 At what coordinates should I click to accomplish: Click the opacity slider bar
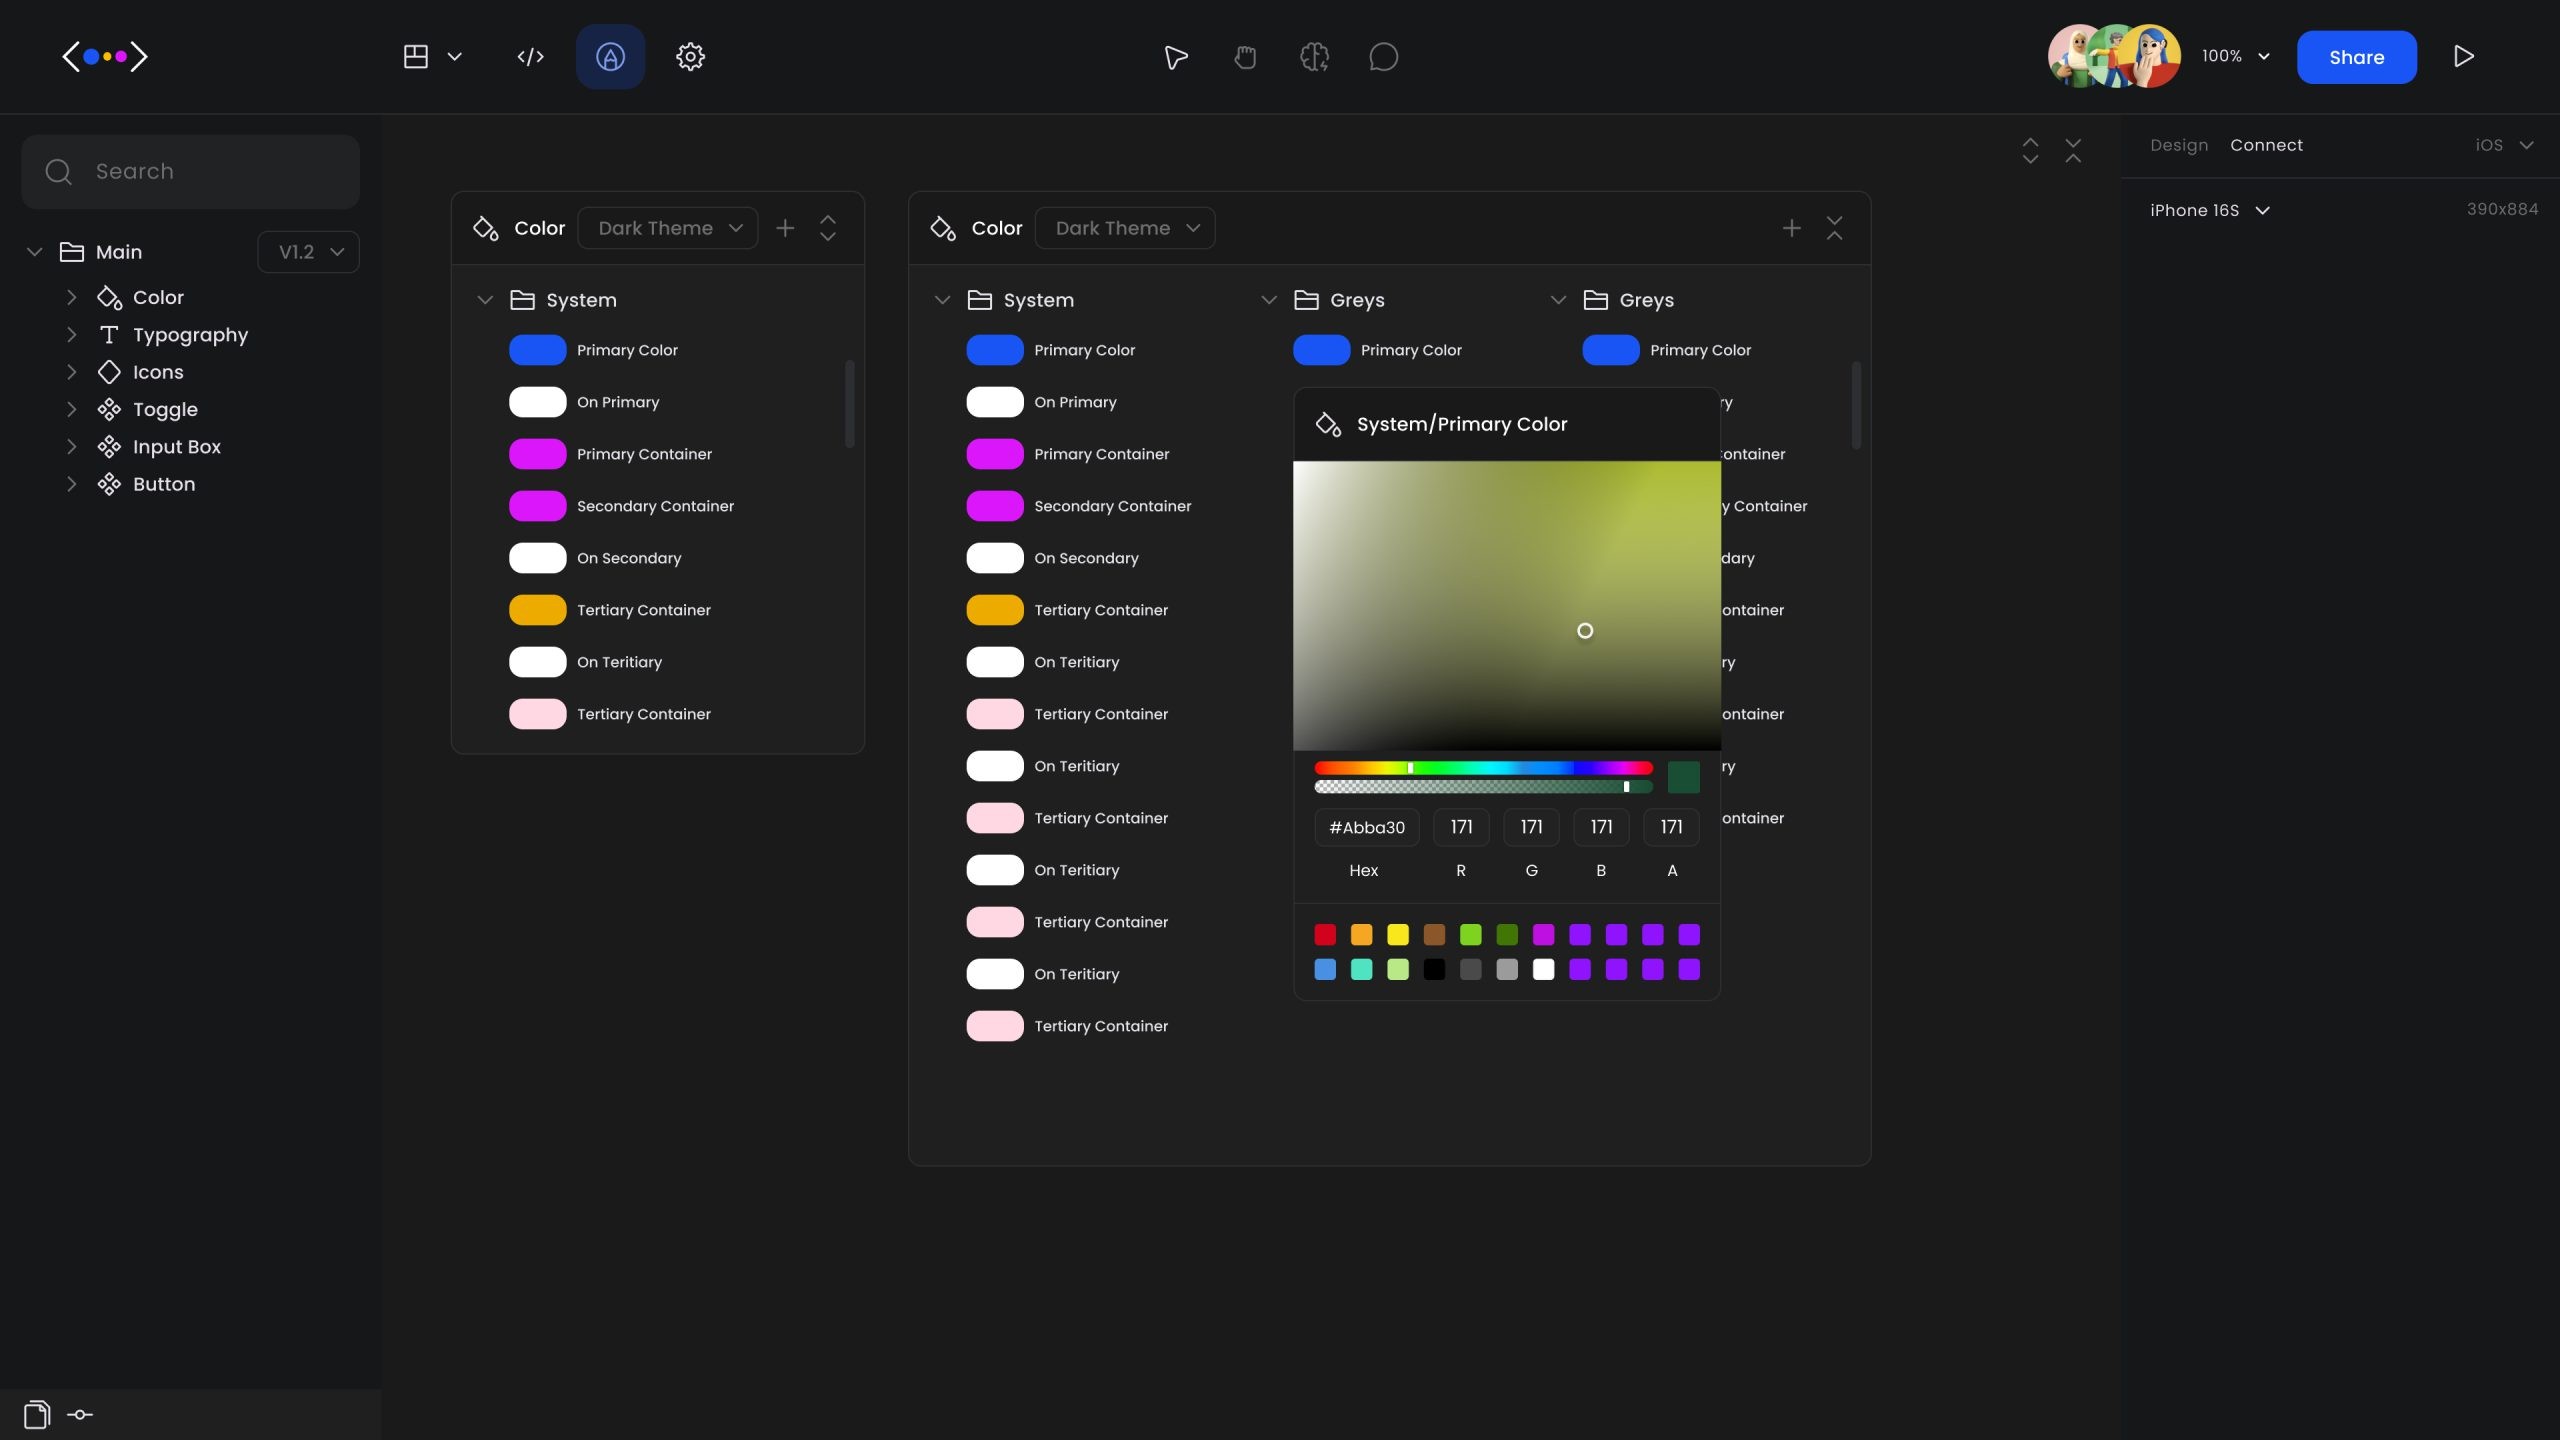point(1483,787)
